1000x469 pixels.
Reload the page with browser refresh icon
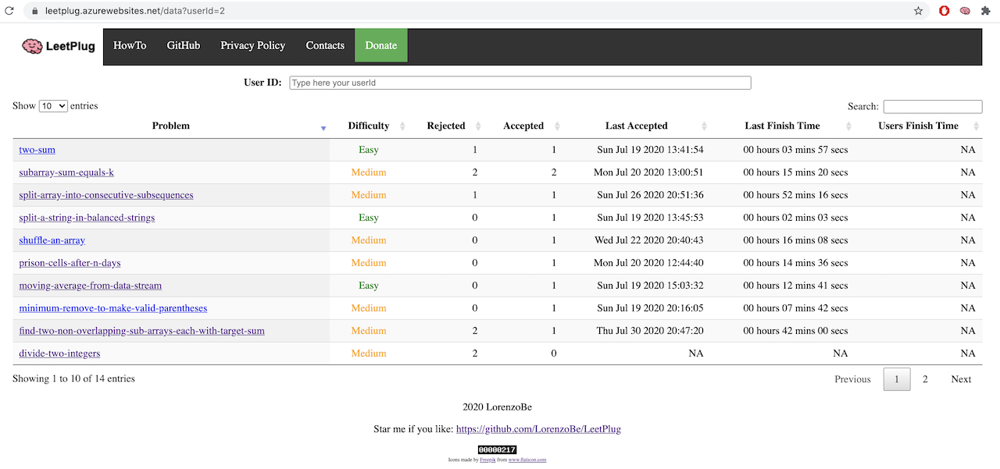9,11
